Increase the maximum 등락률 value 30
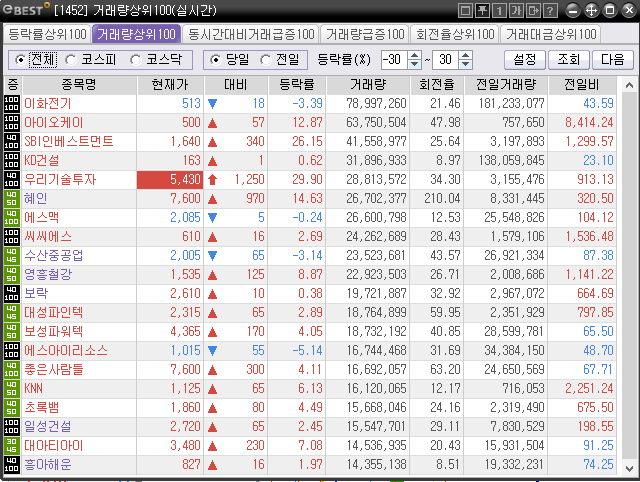Screen dimensions: 640x482 (466, 56)
